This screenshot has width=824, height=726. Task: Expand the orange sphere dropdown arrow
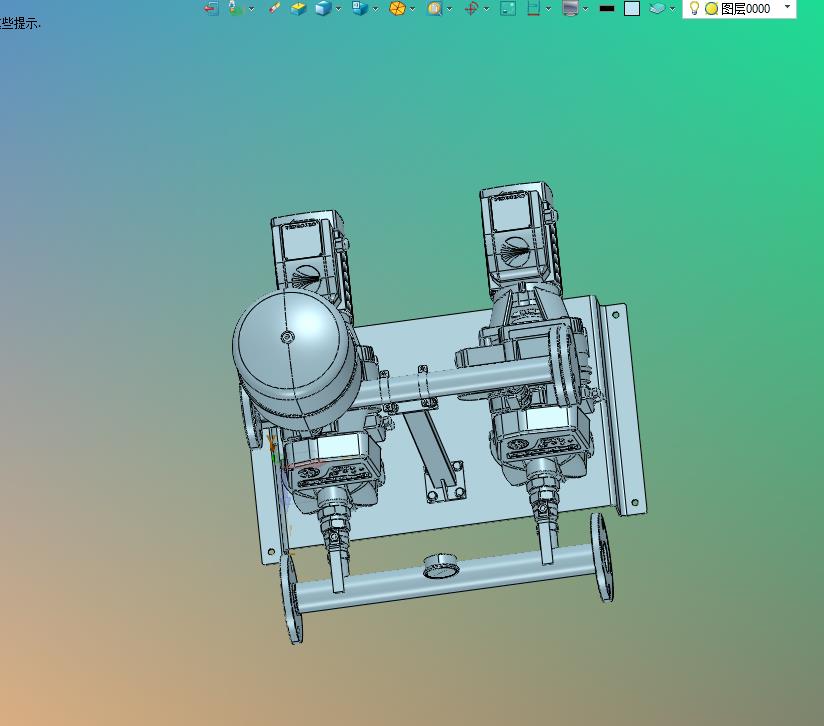click(412, 9)
